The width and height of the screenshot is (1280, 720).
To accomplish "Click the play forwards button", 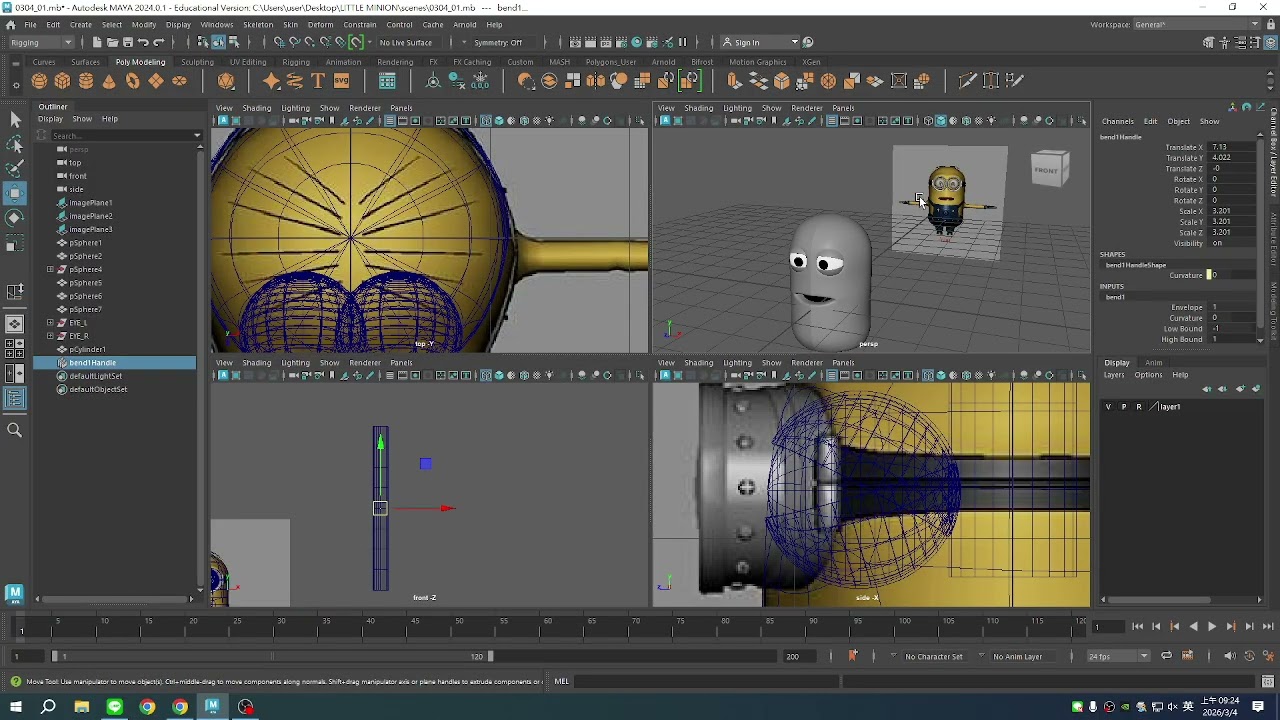I will [1211, 626].
